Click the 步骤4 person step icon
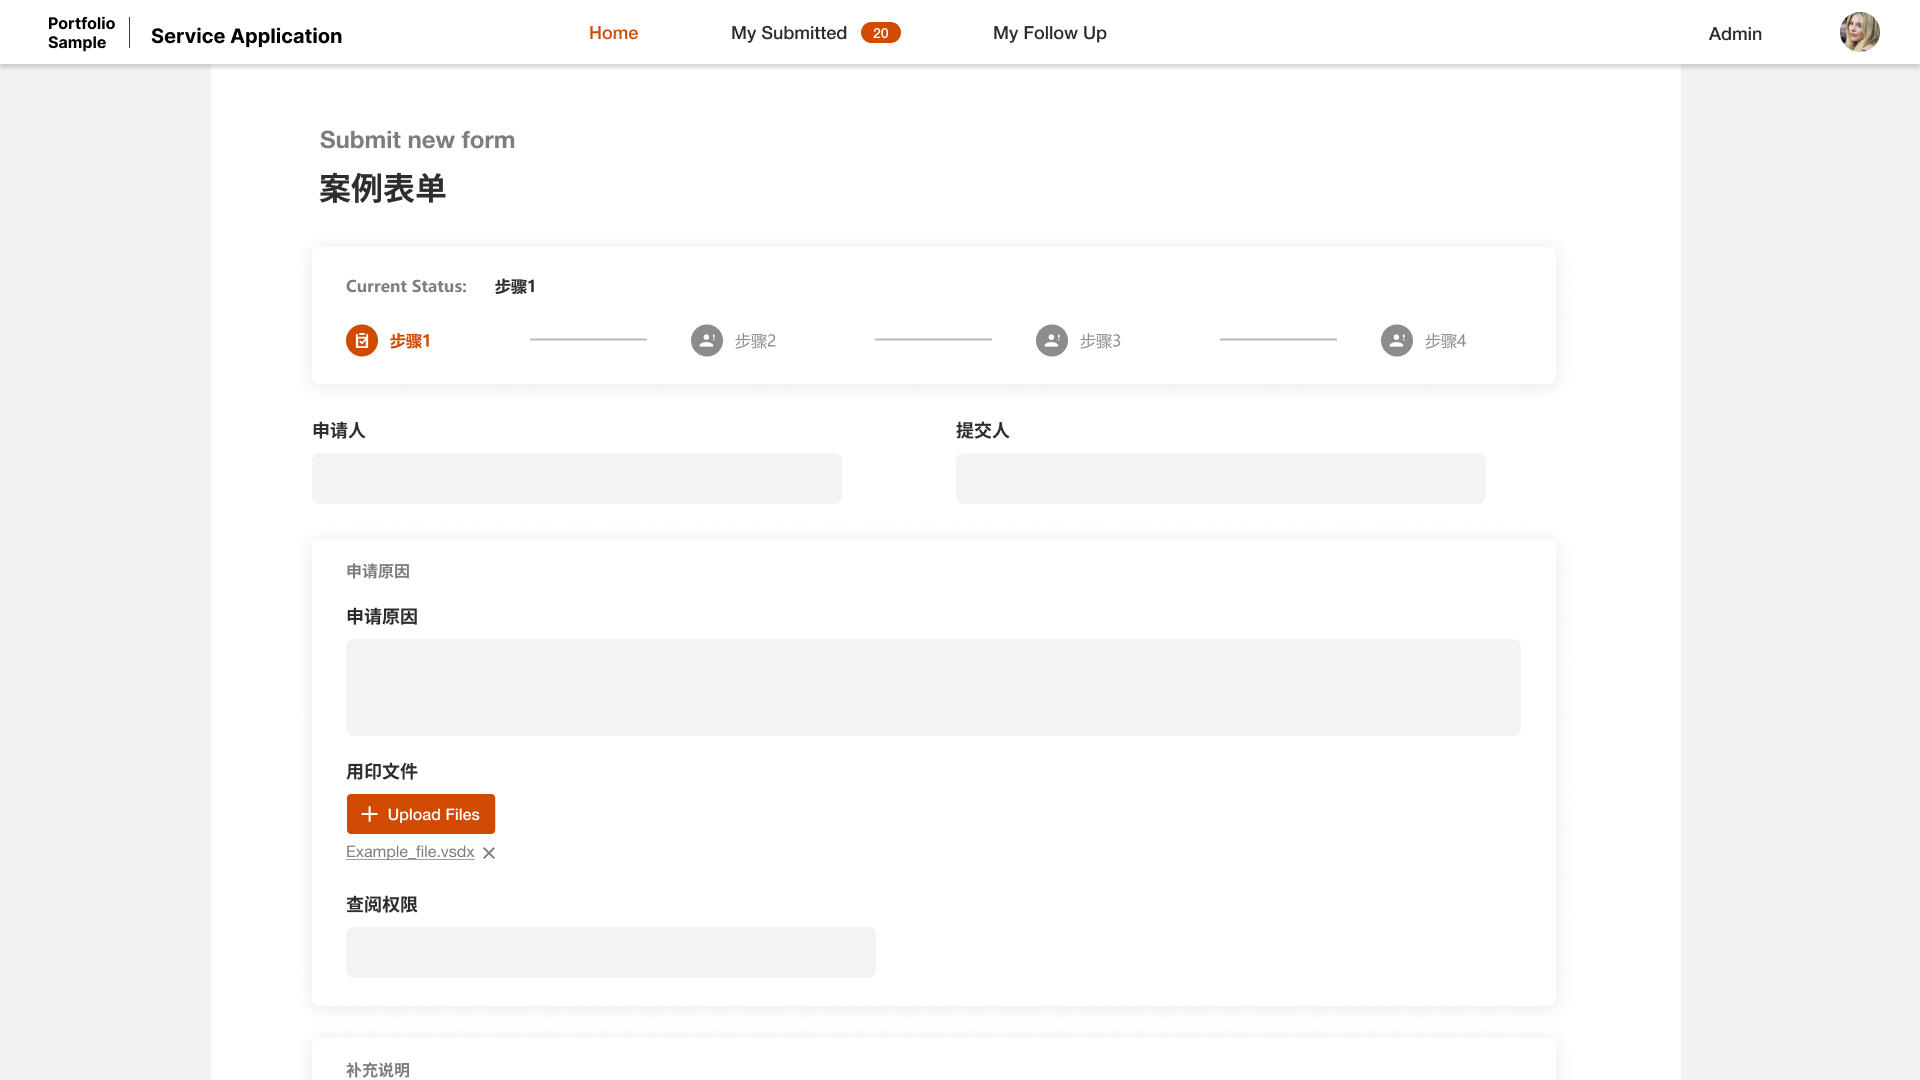Image resolution: width=1920 pixels, height=1080 pixels. point(1396,341)
